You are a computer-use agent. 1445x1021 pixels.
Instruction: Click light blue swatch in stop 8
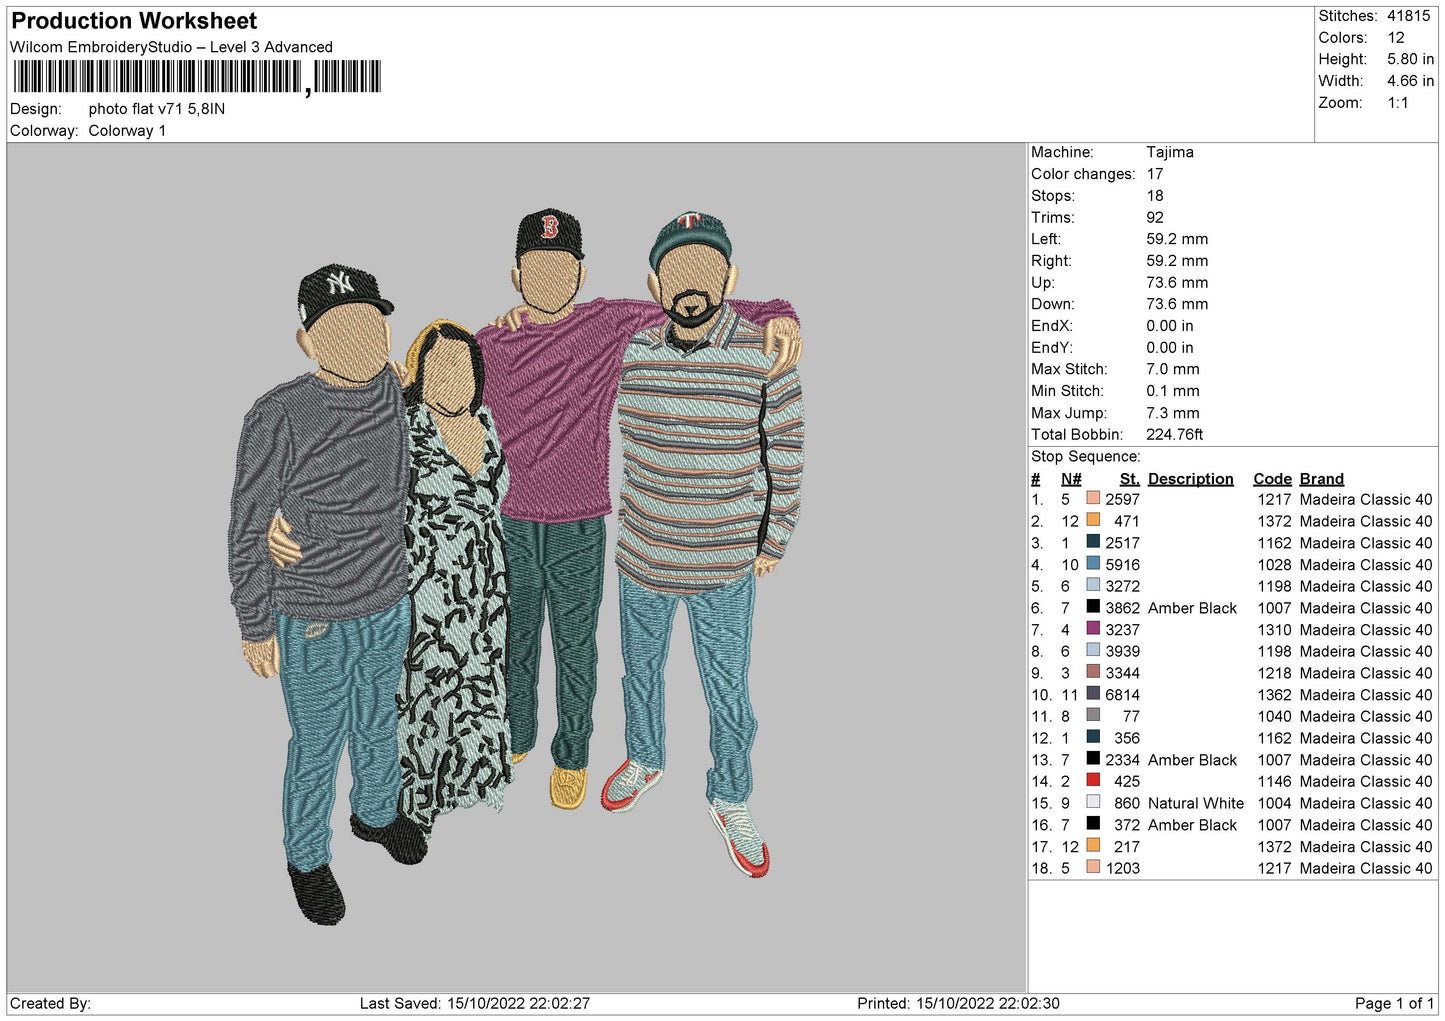point(1093,651)
